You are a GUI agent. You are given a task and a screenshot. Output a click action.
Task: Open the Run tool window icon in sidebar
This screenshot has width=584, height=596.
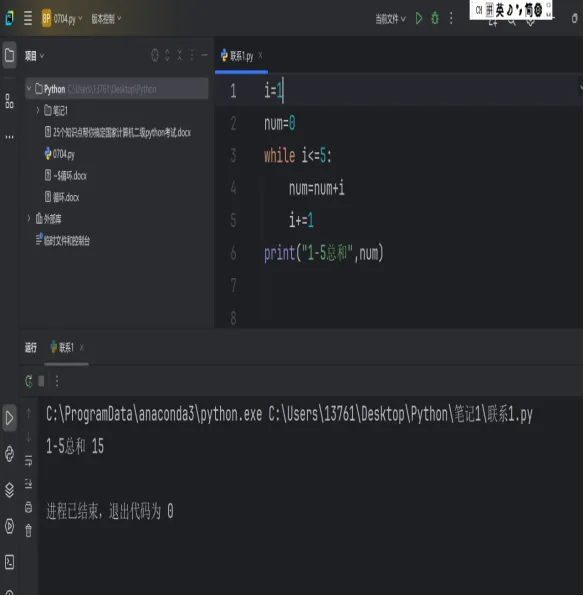point(10,418)
